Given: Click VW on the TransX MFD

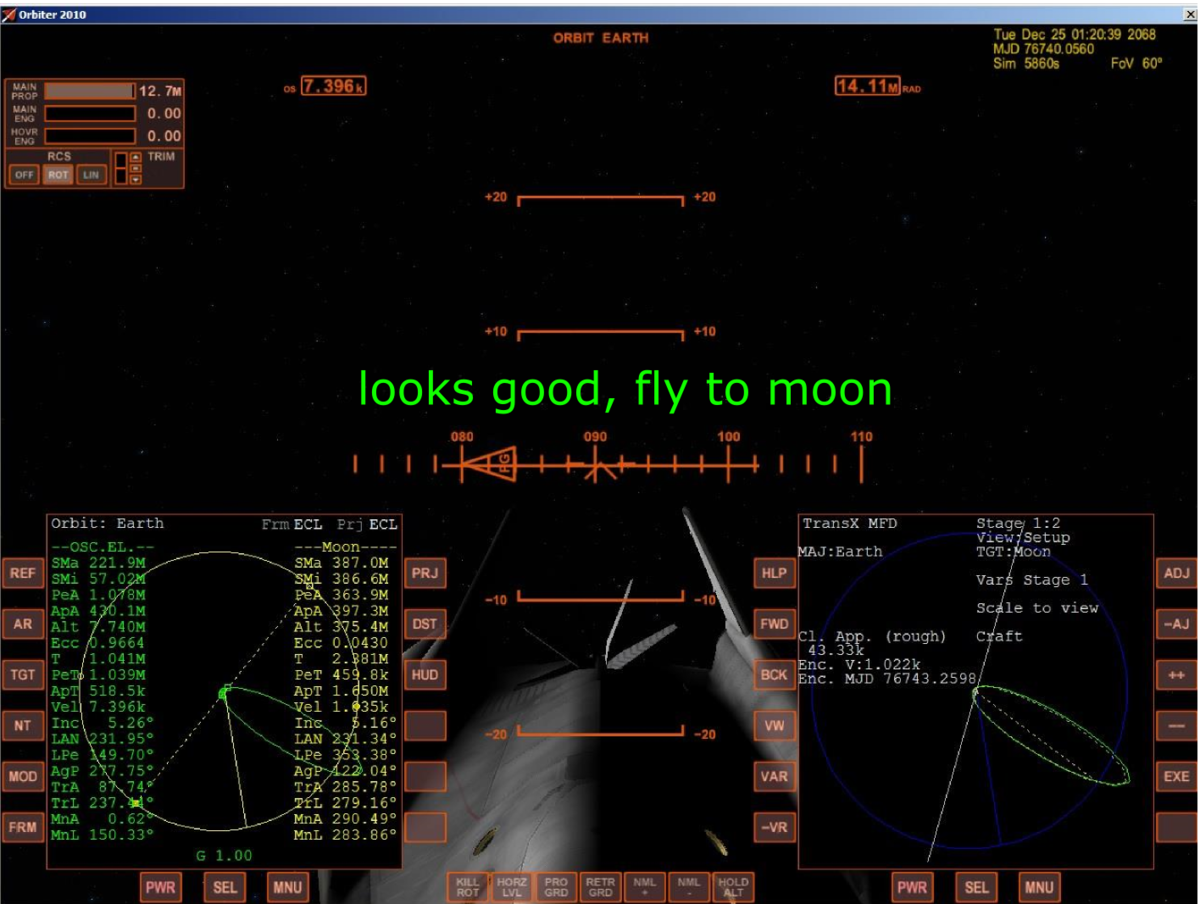Looking at the screenshot, I should (x=774, y=726).
